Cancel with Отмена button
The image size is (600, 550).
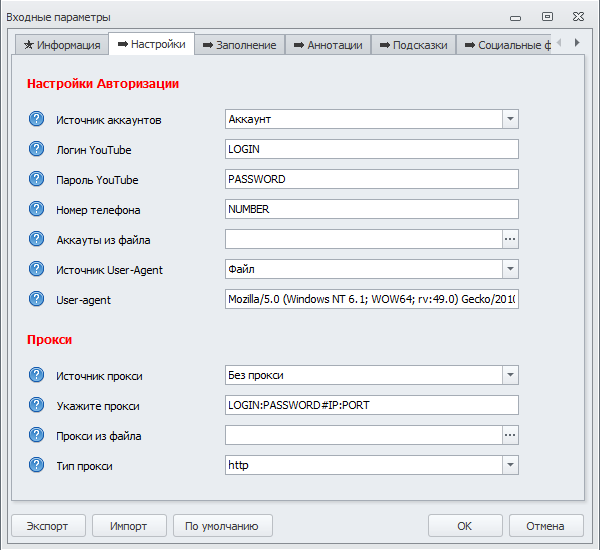pos(546,526)
